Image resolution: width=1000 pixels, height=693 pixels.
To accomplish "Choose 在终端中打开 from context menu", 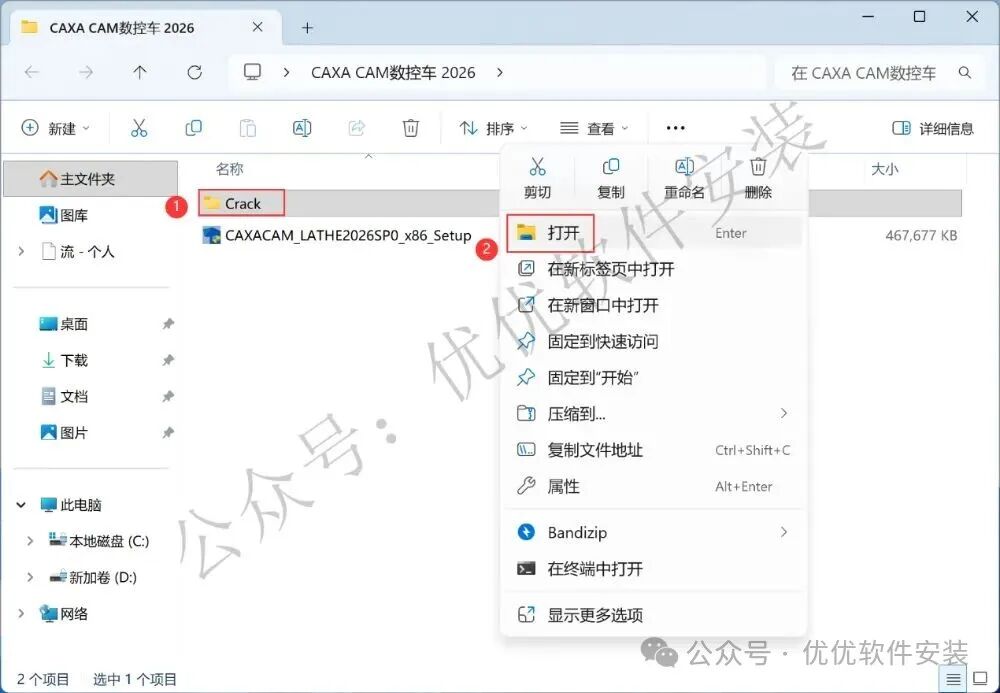I will coord(653,569).
